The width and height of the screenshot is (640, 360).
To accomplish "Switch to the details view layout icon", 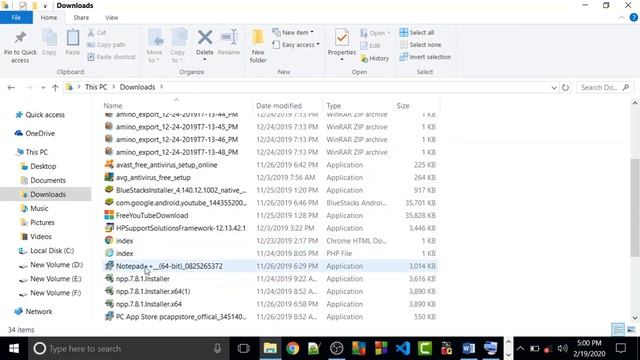I will point(618,329).
